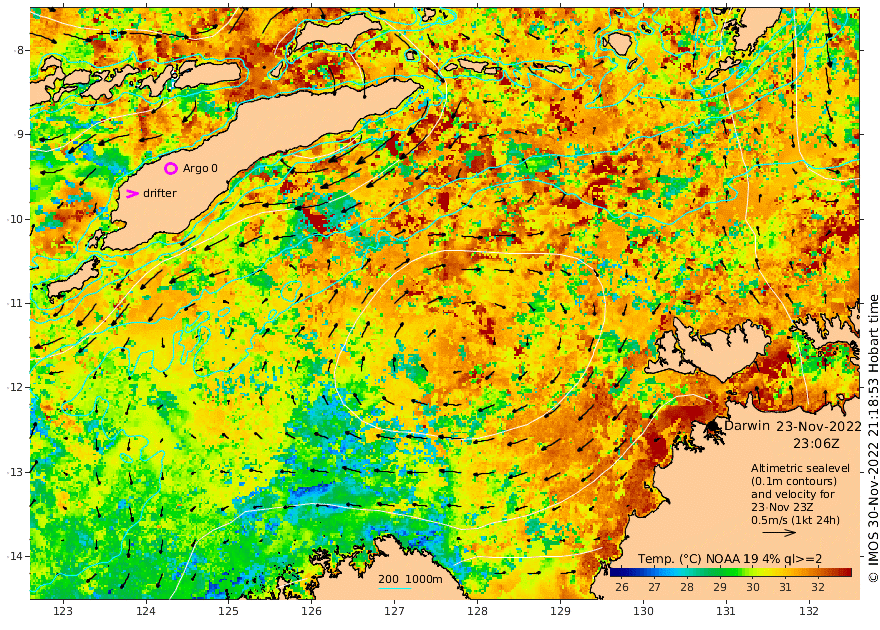
Task: Click the latitude axis label '-12'
Action: (x=15, y=387)
